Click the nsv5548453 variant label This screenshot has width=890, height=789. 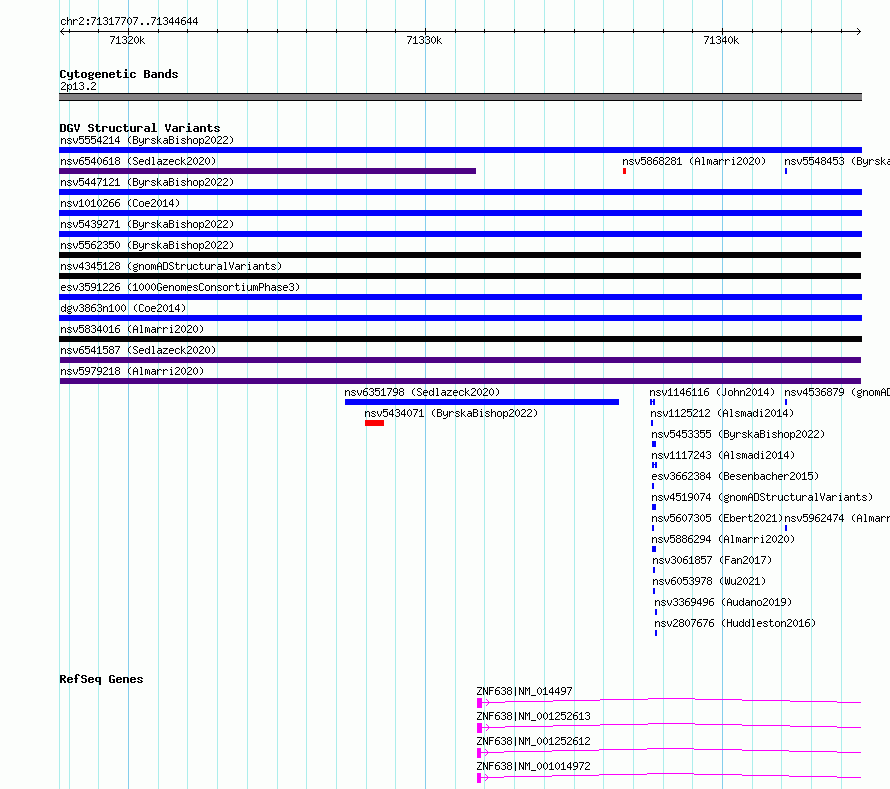tap(837, 161)
